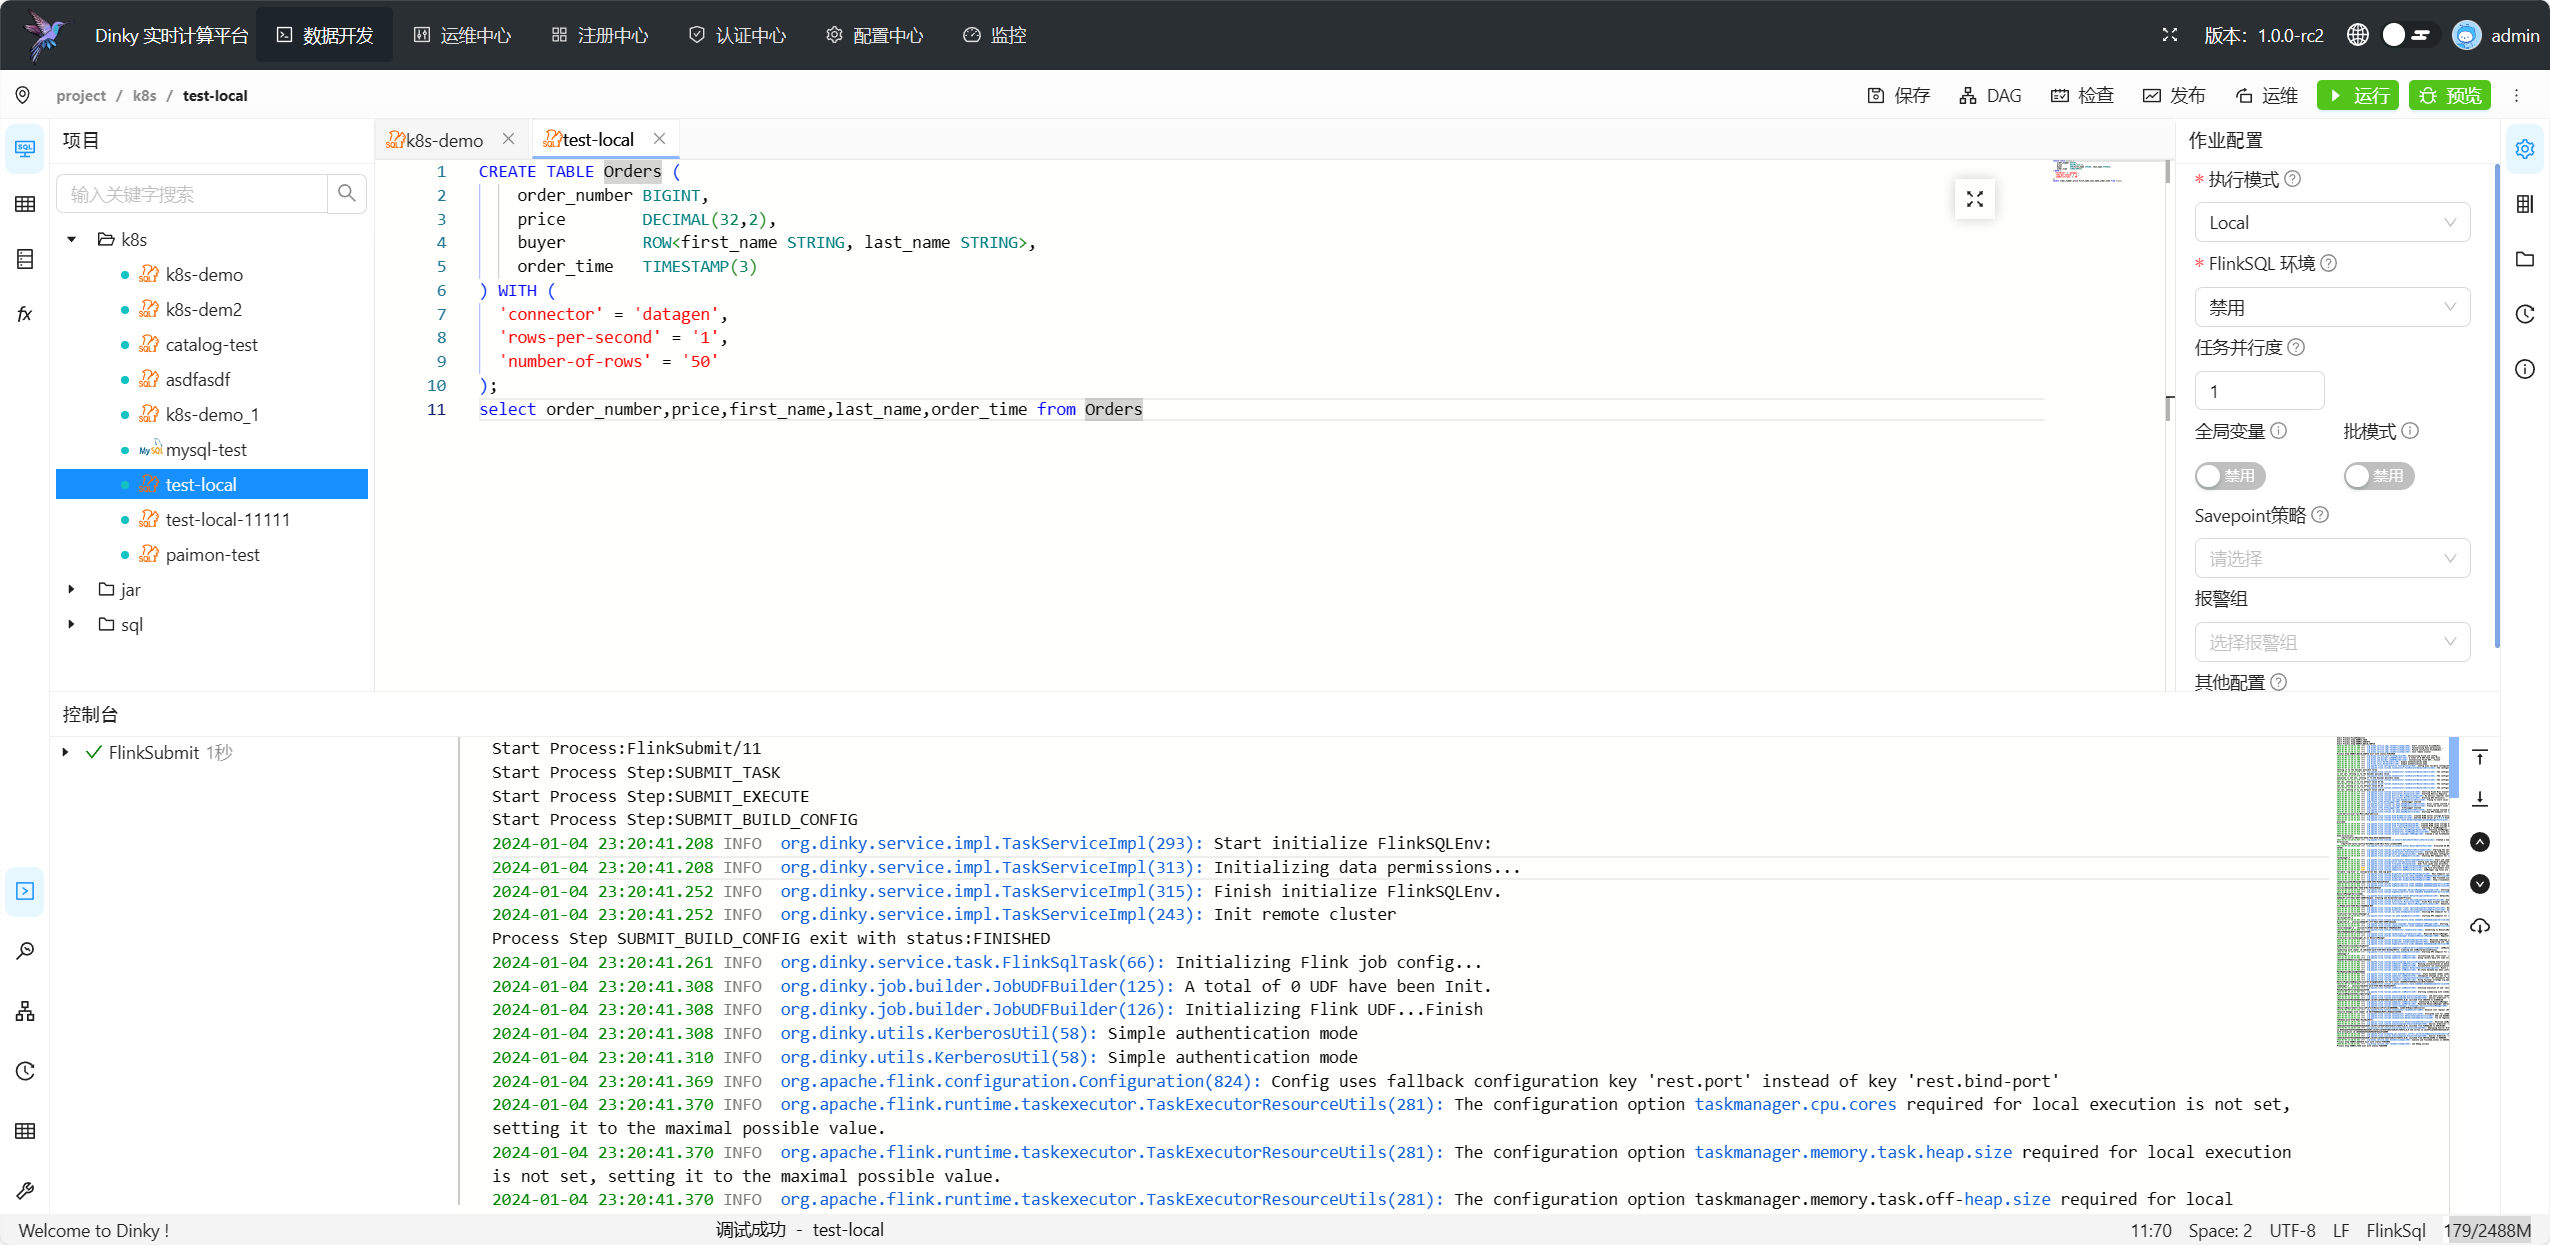Collapse the k8s folder in project tree

tap(71, 240)
